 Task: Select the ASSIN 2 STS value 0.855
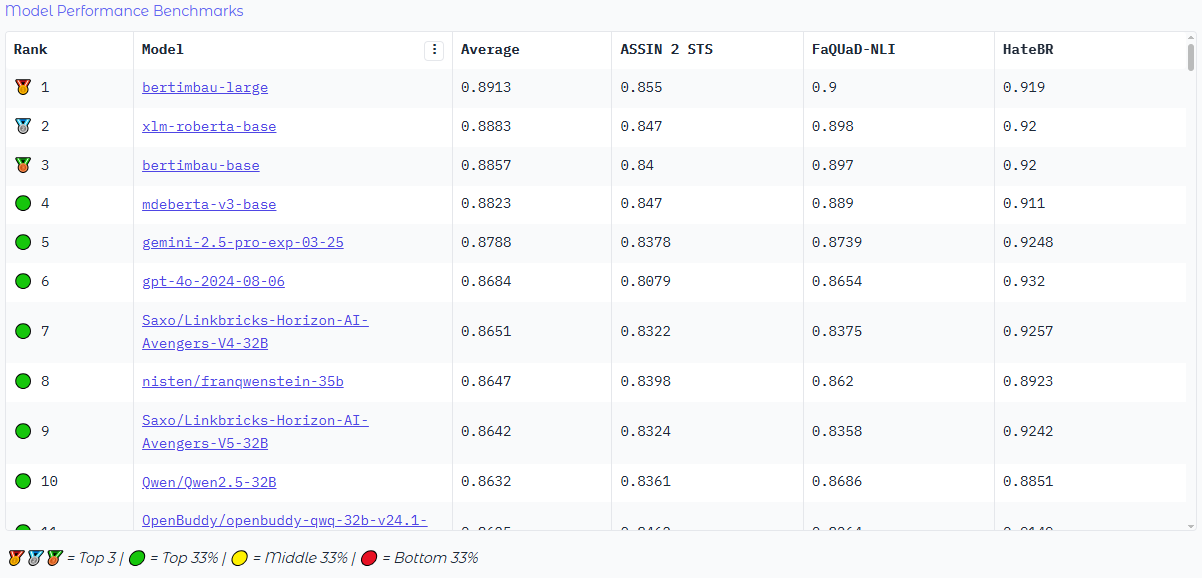pyautogui.click(x=642, y=87)
